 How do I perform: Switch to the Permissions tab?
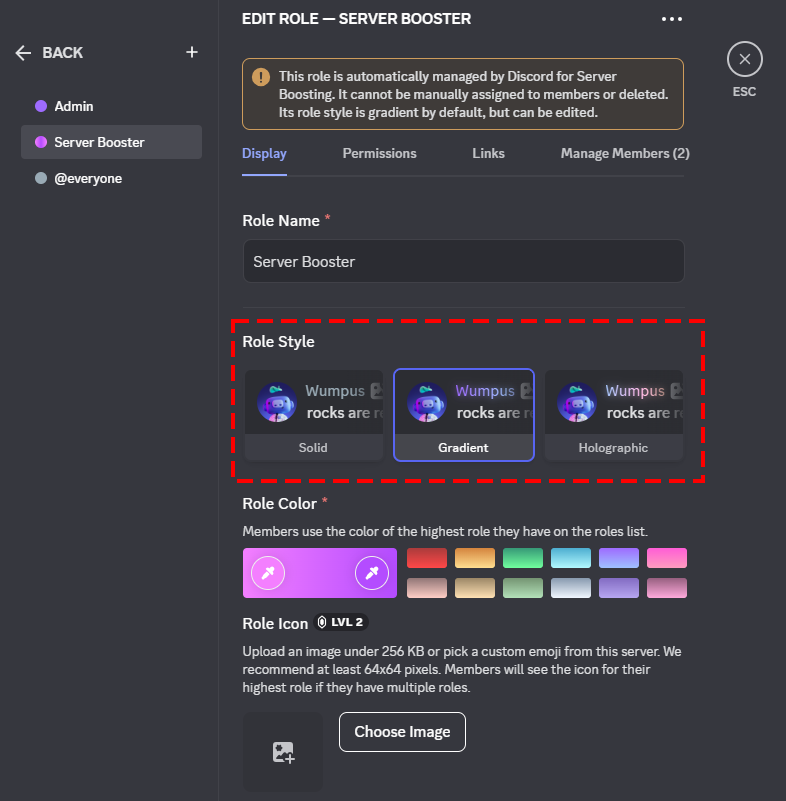pyautogui.click(x=379, y=154)
